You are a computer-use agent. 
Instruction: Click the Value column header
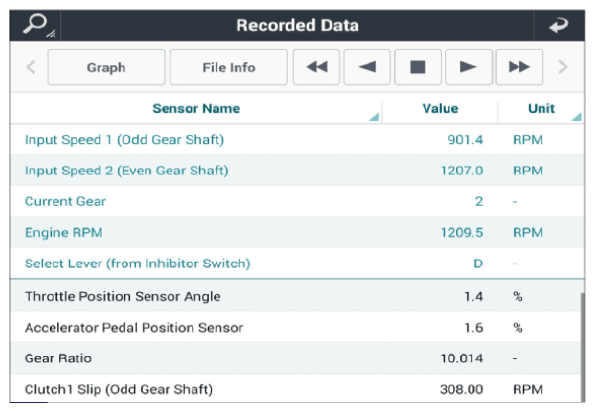pyautogui.click(x=440, y=109)
